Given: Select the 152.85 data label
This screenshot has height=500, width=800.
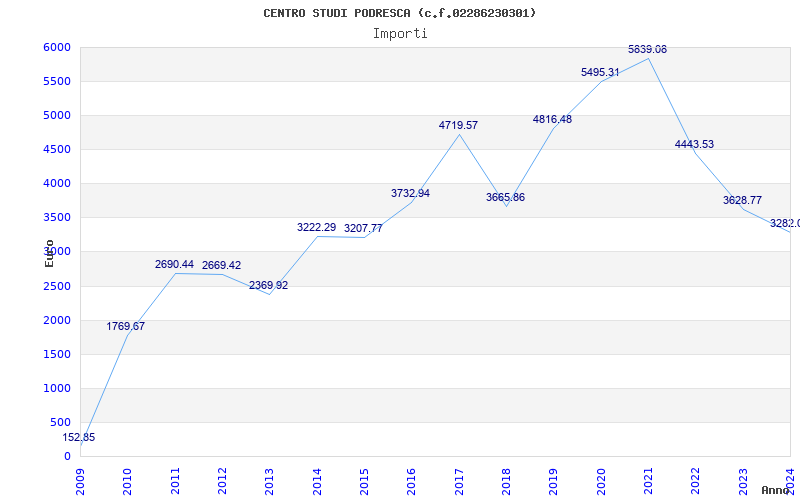Looking at the screenshot, I should (x=79, y=437).
